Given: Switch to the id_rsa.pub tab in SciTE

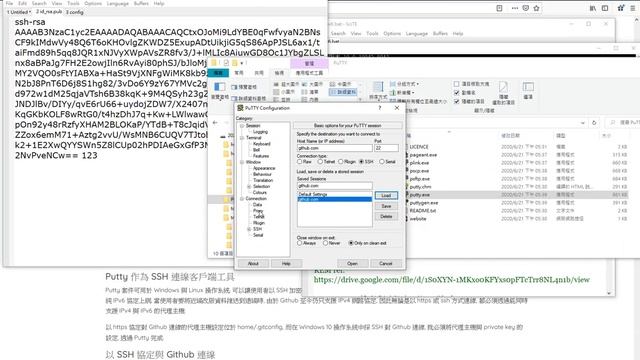Looking at the screenshot, I should click(49, 12).
